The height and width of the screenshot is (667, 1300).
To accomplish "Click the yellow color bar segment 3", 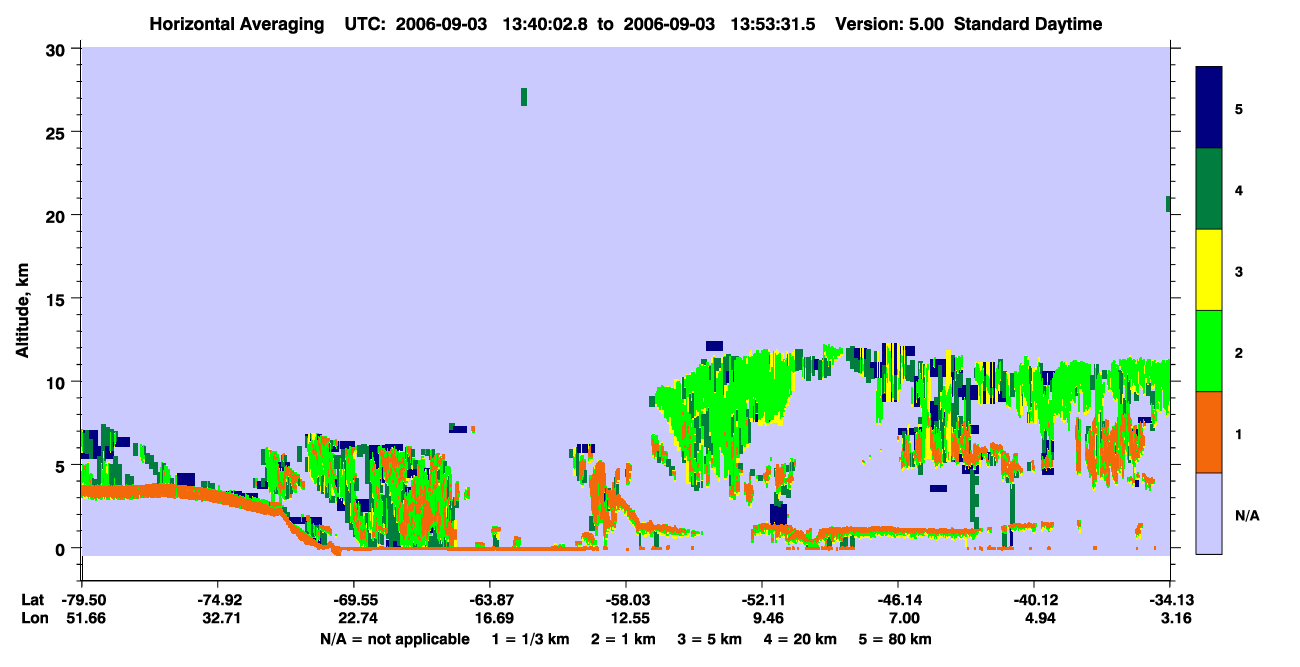I will point(1209,270).
